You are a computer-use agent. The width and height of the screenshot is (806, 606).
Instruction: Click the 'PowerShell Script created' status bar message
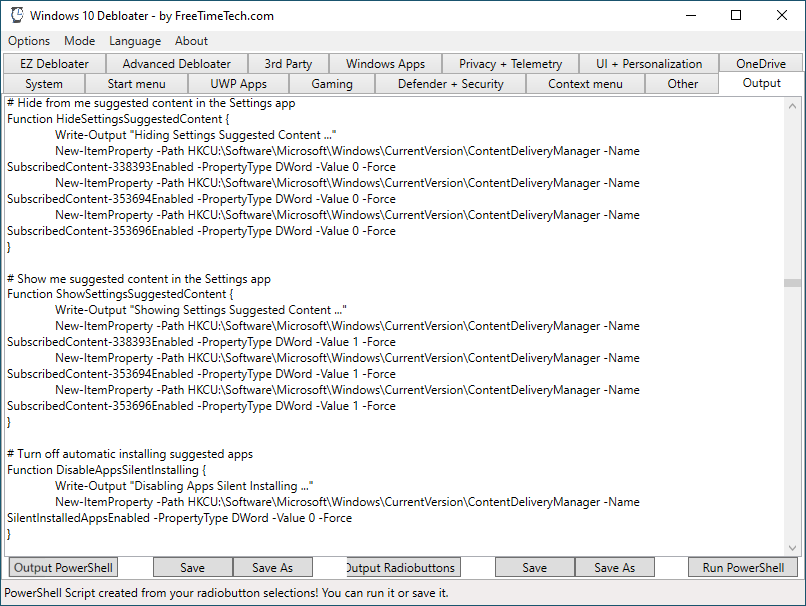point(226,593)
